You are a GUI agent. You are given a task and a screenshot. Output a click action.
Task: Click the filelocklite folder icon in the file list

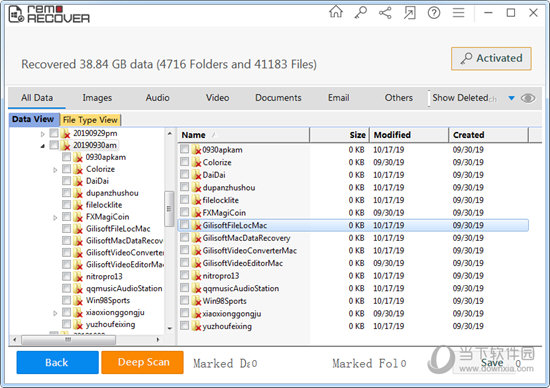196,200
